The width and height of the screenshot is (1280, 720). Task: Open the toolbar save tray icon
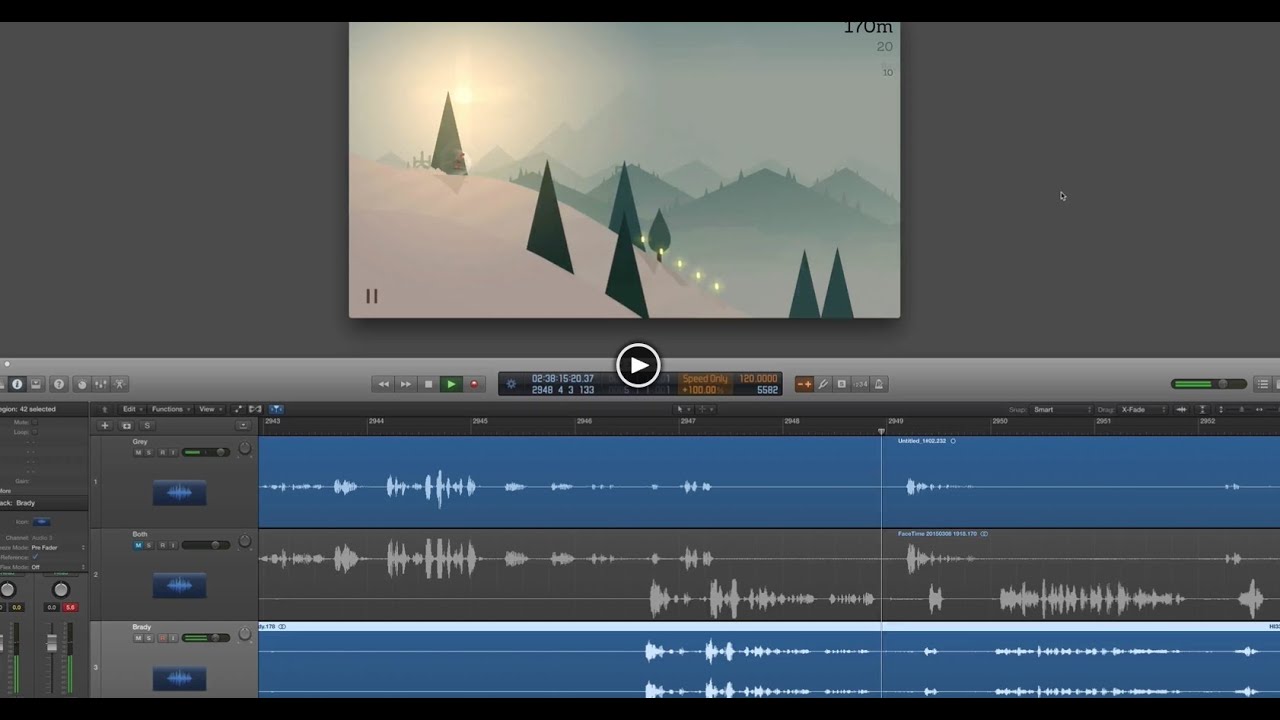tap(36, 384)
